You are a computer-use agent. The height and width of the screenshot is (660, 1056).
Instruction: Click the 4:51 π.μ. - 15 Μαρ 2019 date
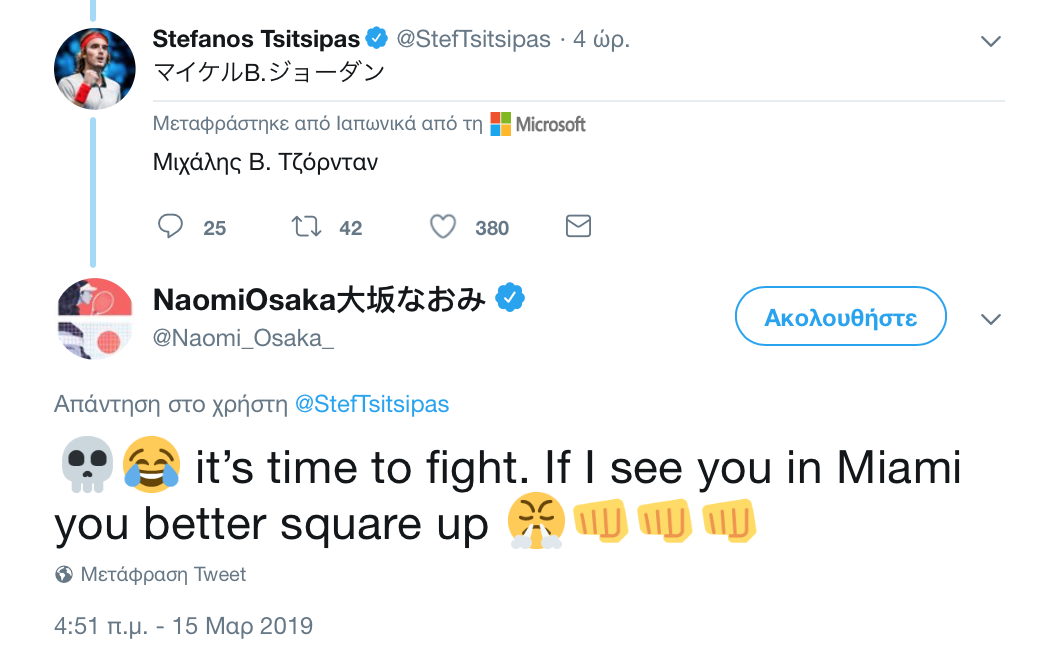tap(183, 627)
